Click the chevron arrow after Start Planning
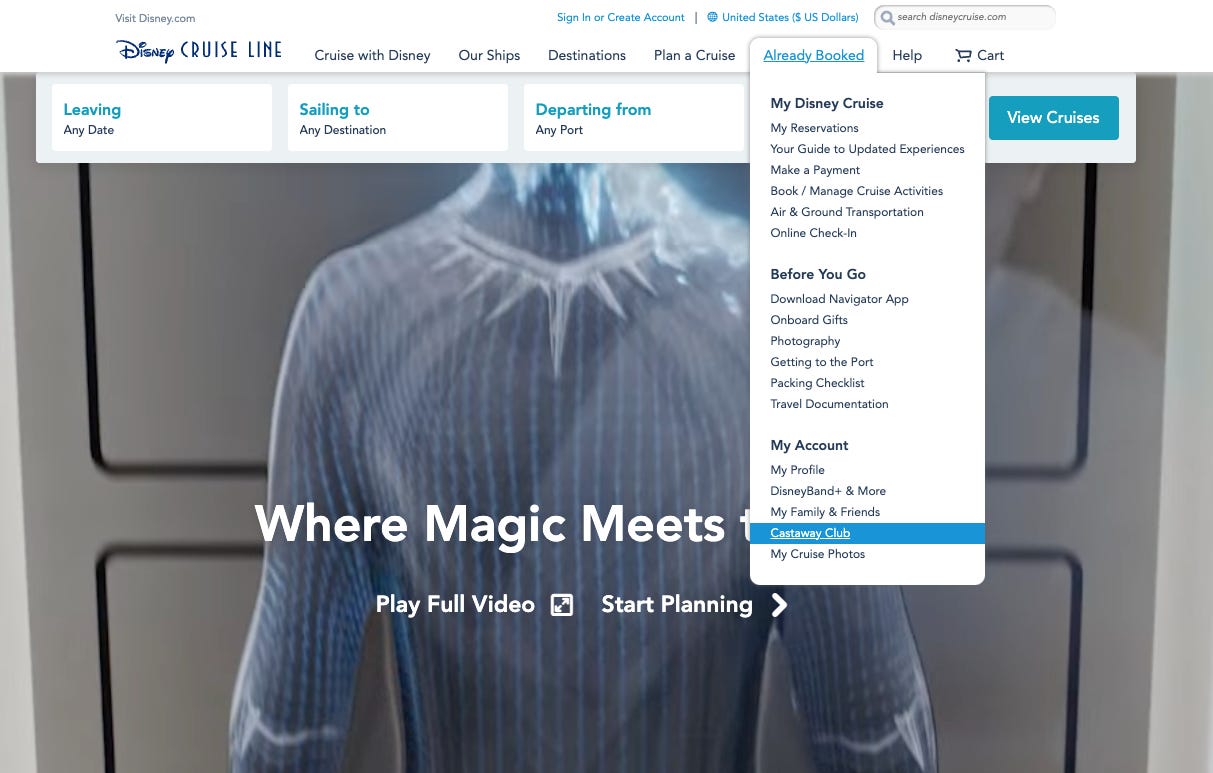The image size is (1213, 773). point(779,604)
